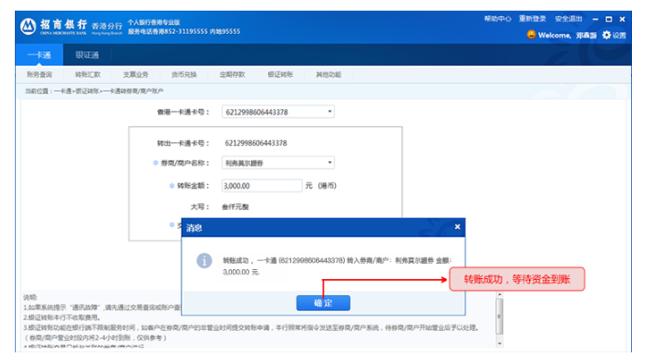Open the 支票业务 menu
The width and height of the screenshot is (645, 364).
click(x=136, y=75)
